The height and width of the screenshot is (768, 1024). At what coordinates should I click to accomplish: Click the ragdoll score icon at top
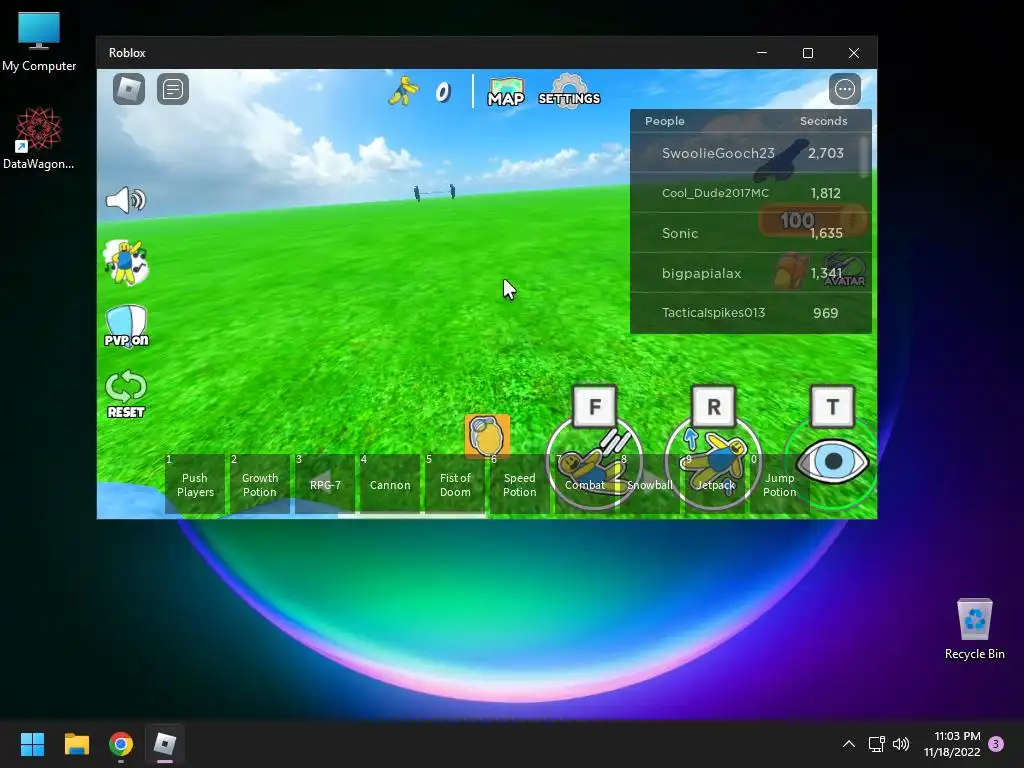[404, 91]
